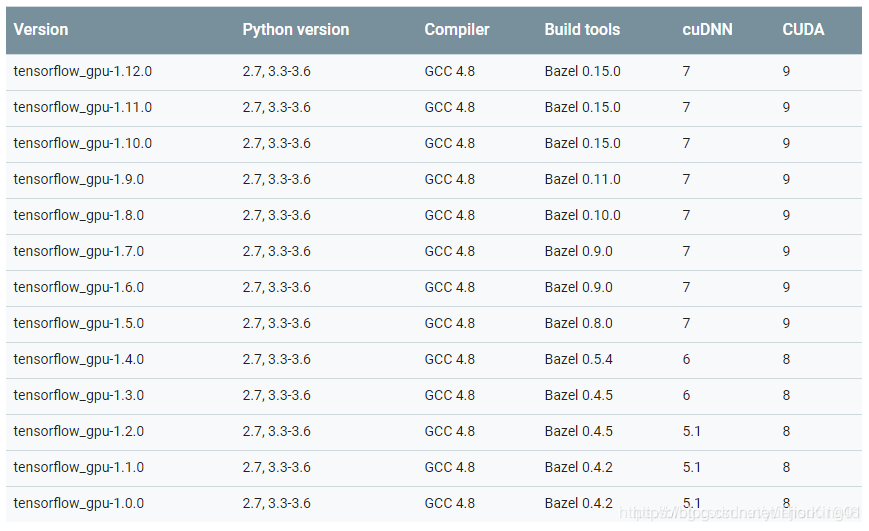
Task: Click Bazel 0.4.5 in the 1.2.0 row
Action: tap(579, 432)
